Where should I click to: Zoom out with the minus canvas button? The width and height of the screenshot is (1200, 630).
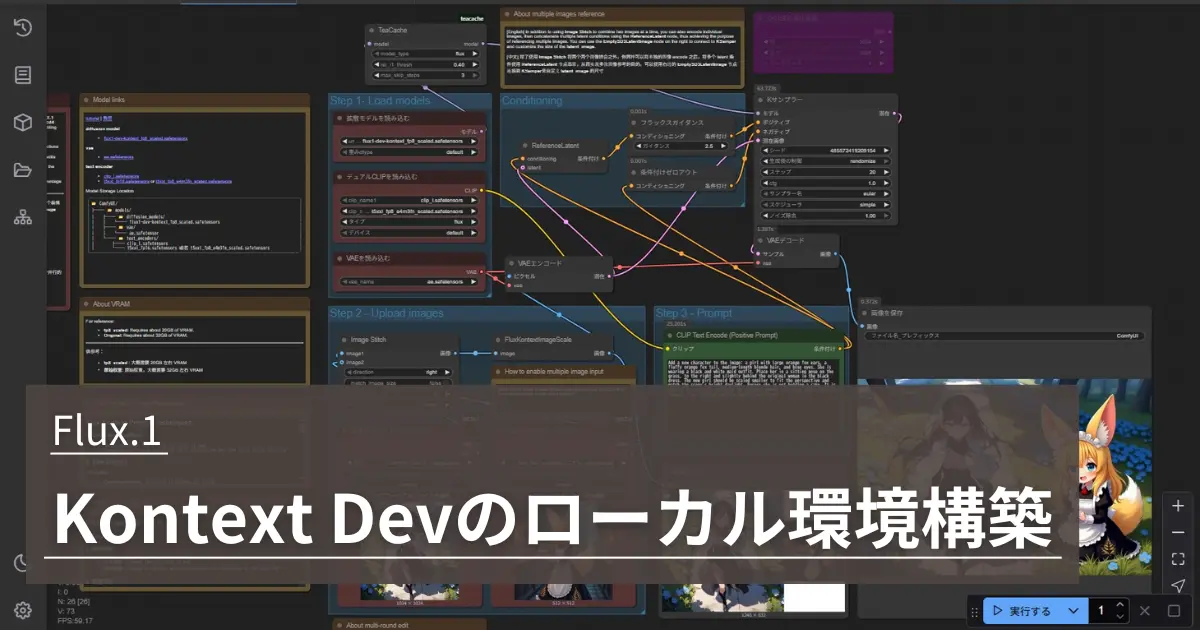(1178, 532)
